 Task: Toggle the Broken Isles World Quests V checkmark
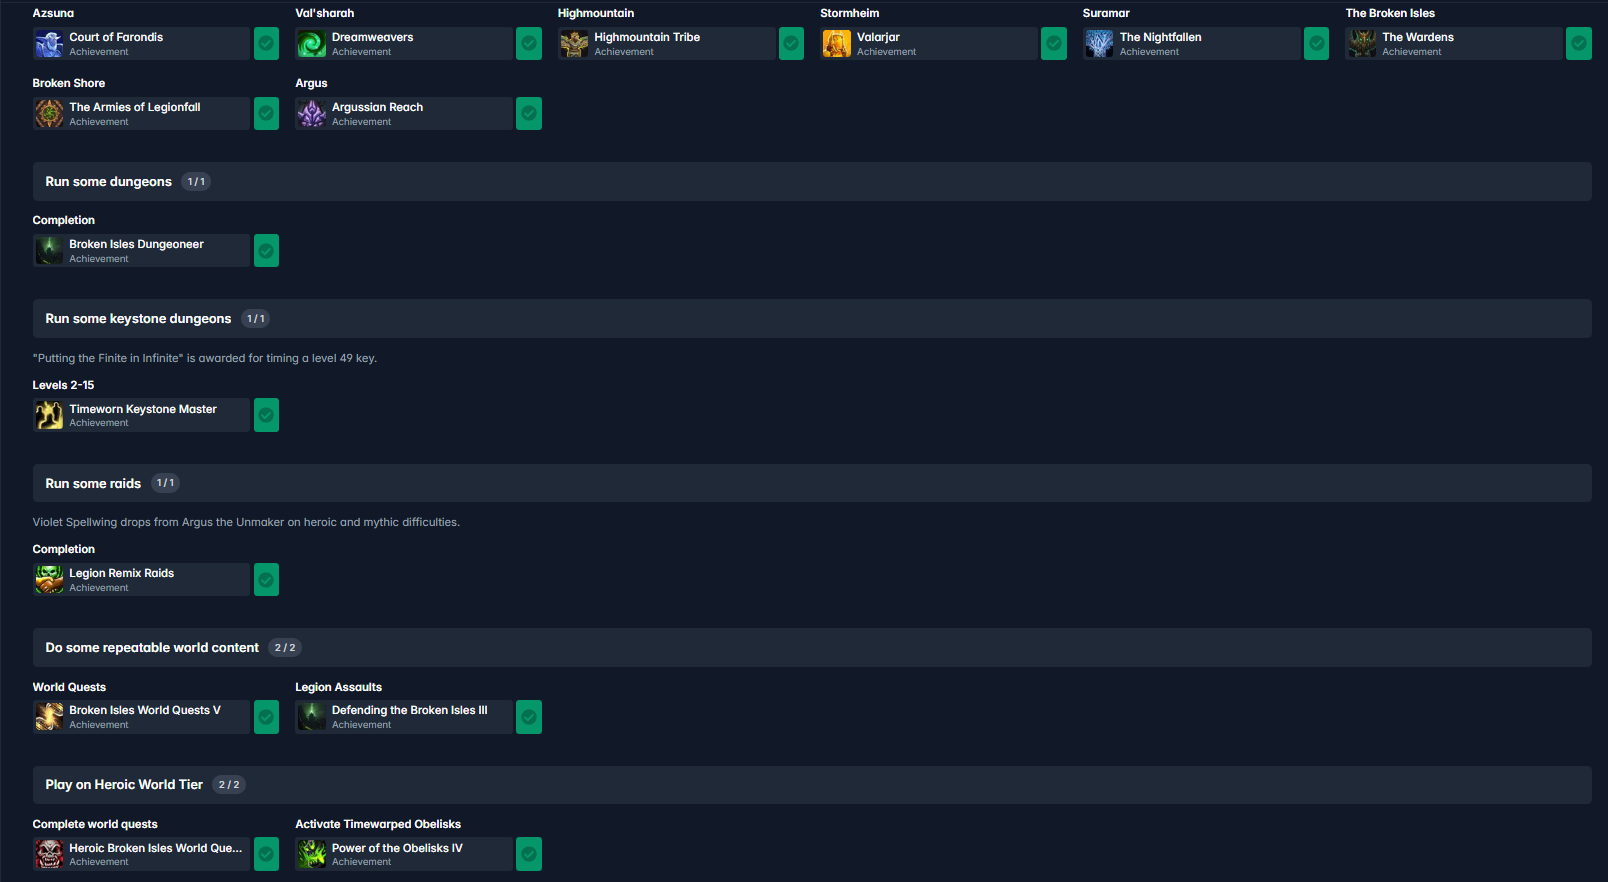pos(266,717)
